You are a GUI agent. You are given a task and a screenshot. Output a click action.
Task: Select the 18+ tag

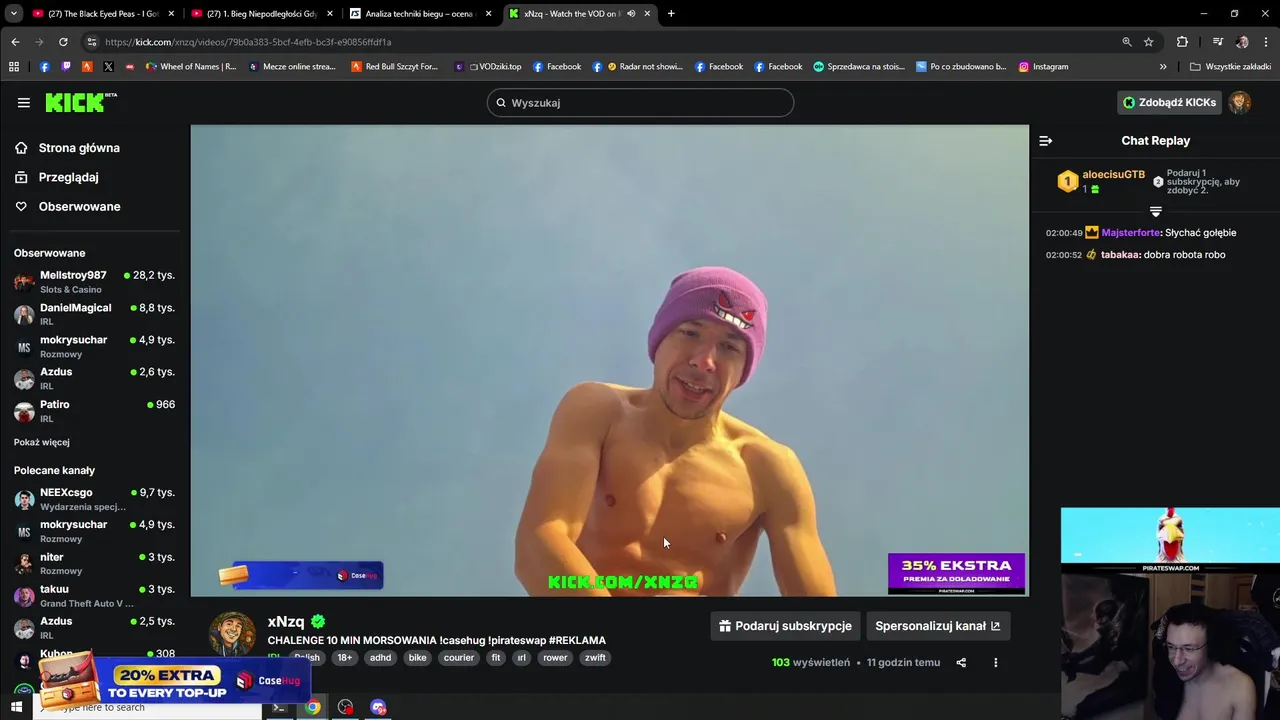(x=344, y=658)
